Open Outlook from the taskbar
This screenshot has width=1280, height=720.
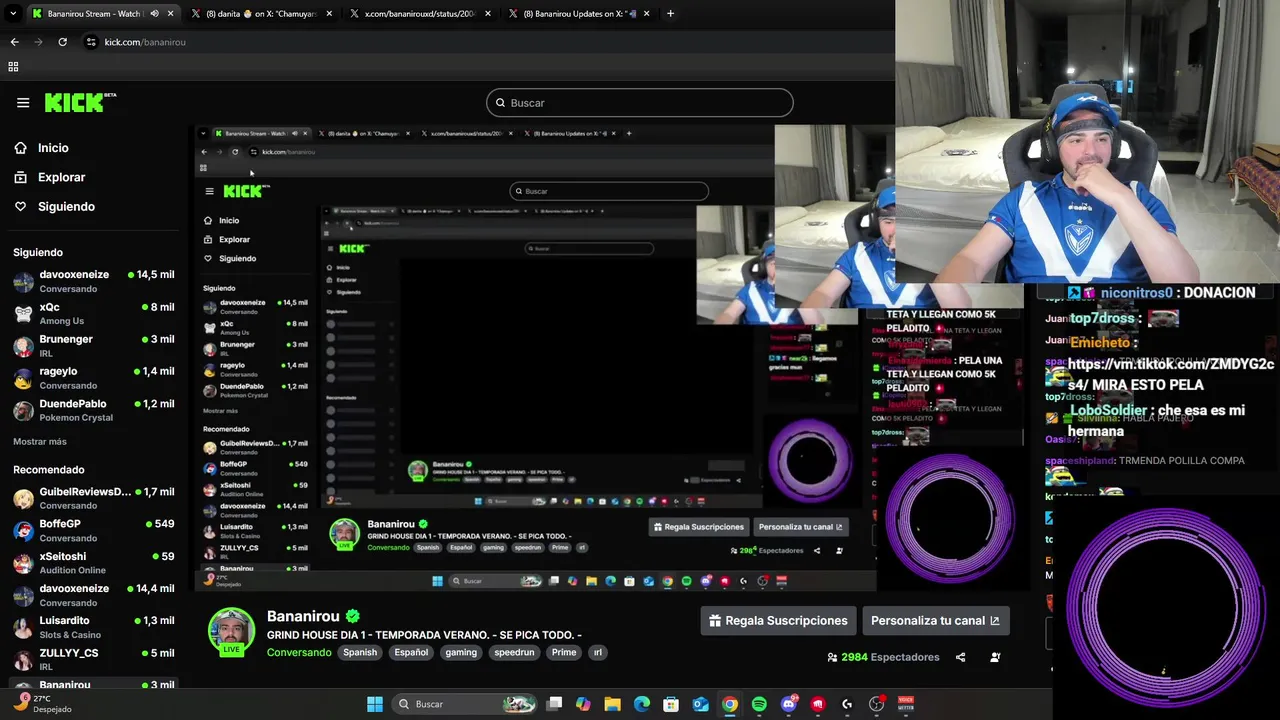coord(701,704)
